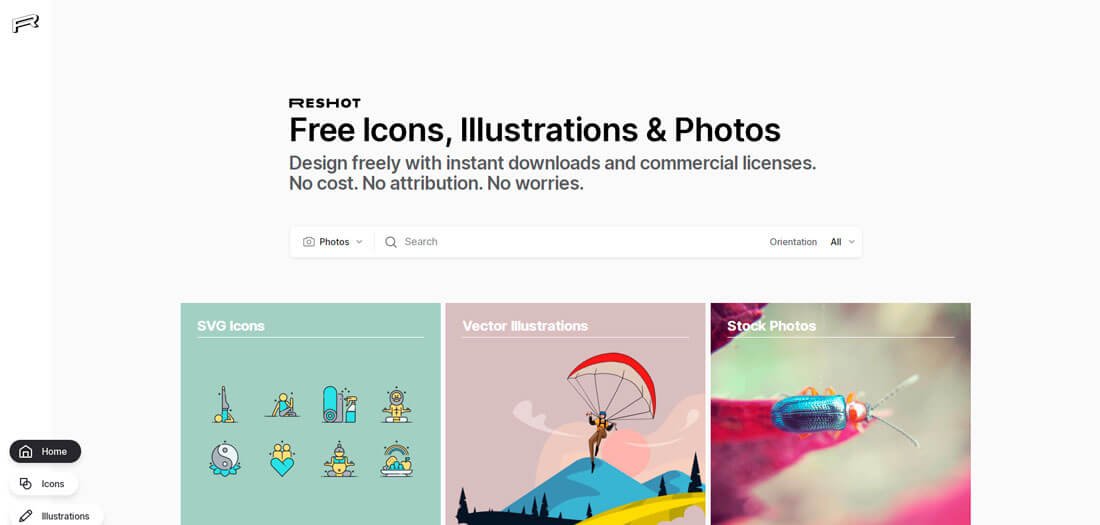
Task: Select the headstand yoga pose icon
Action: (x=224, y=404)
